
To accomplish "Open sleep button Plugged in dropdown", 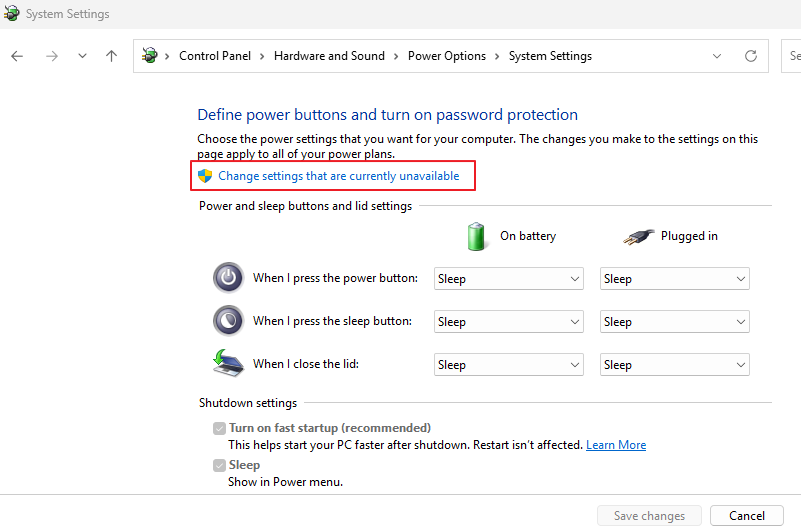I will (x=674, y=322).
